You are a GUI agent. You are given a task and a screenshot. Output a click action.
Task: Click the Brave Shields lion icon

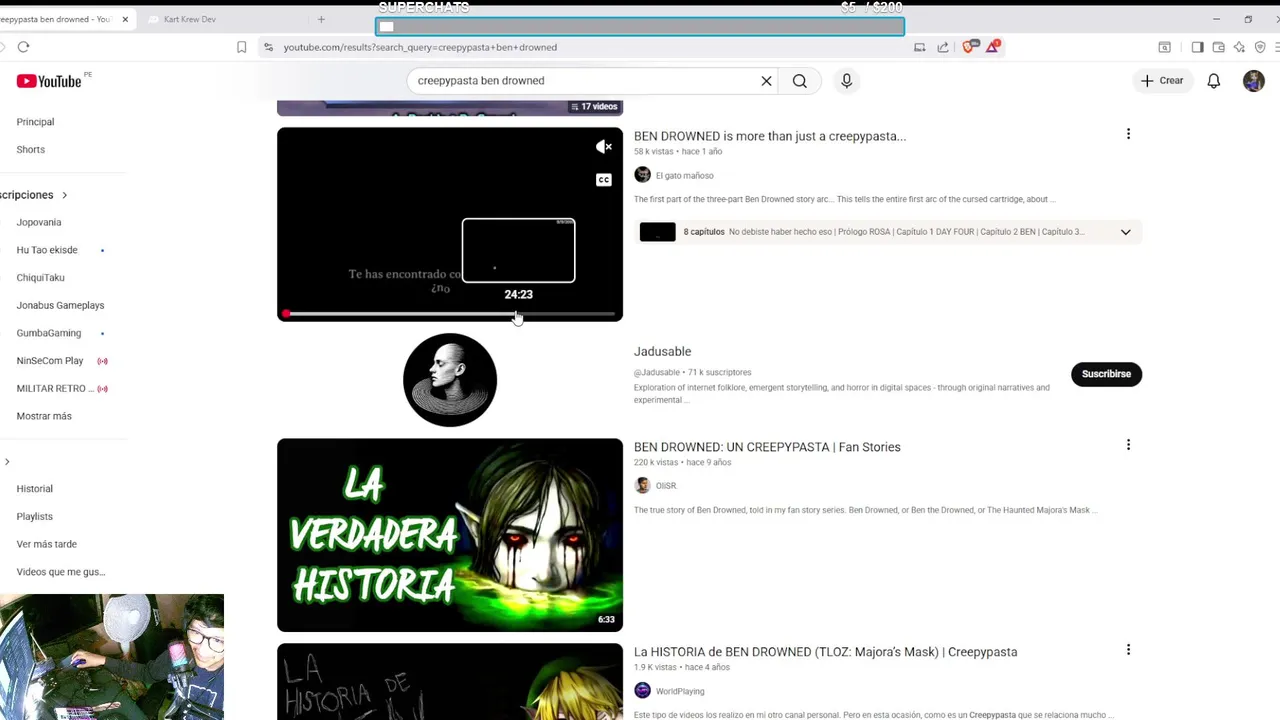(968, 47)
